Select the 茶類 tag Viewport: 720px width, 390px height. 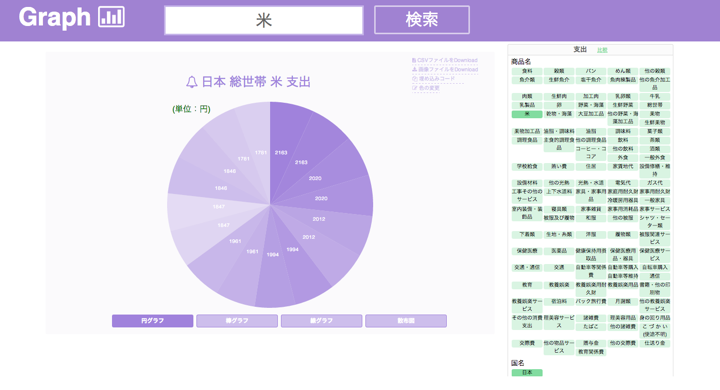(655, 140)
